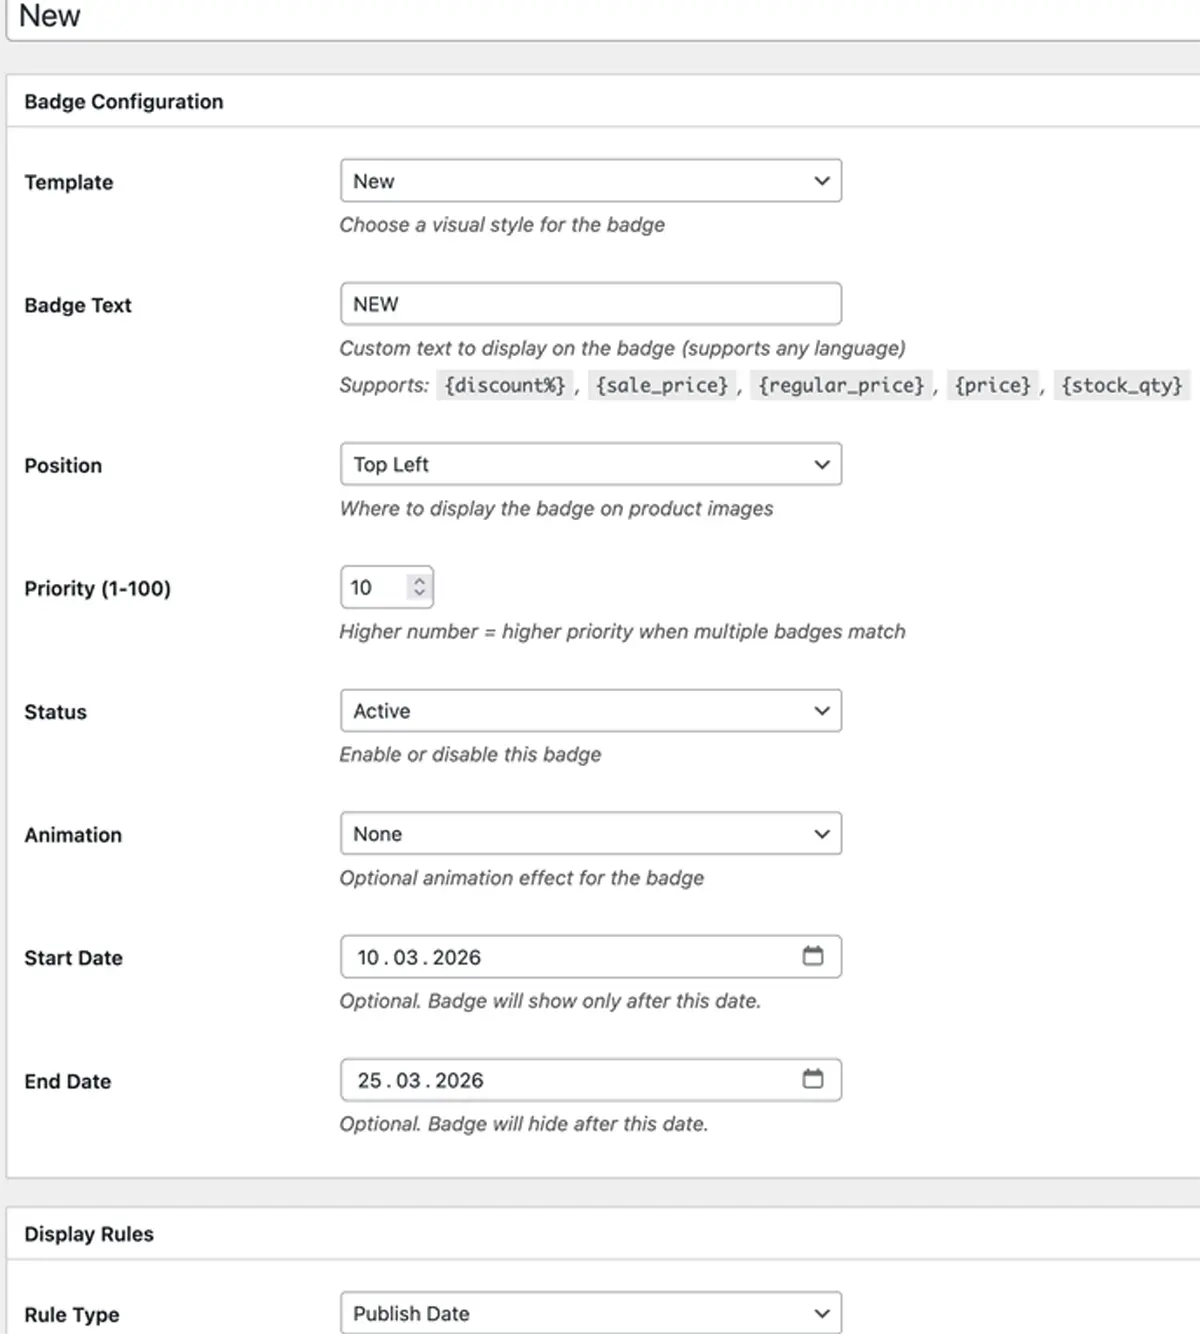The image size is (1200, 1334).
Task: Select the Priority number input showing 10
Action: click(380, 587)
